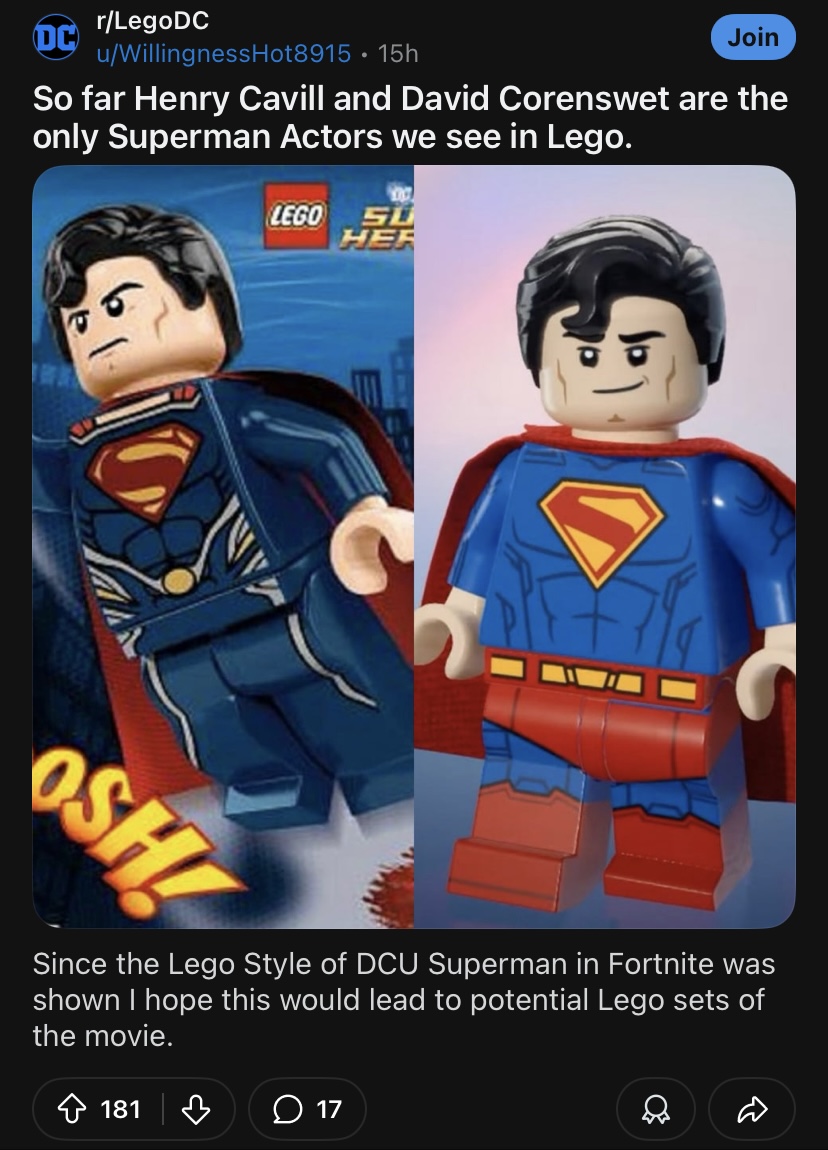Open the r/LegoDC community avatar

point(56,37)
